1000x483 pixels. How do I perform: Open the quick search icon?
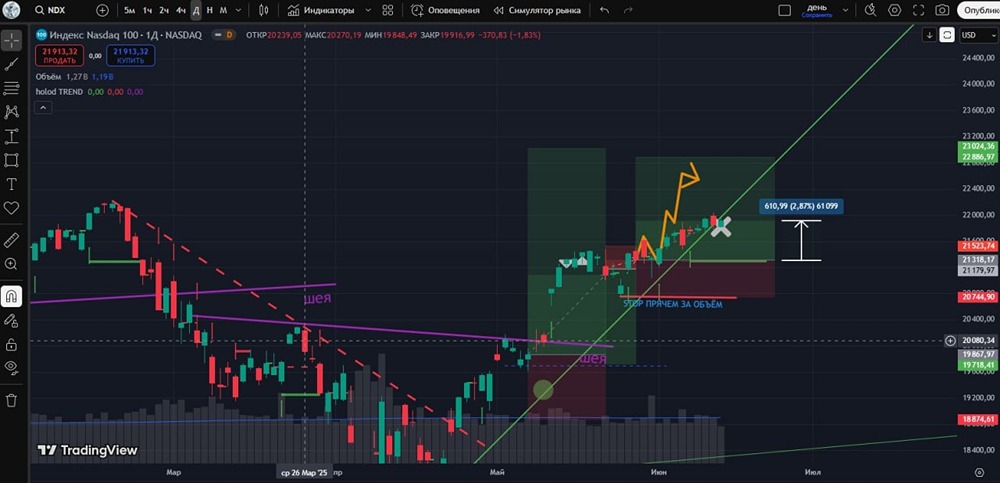pyautogui.click(x=871, y=10)
